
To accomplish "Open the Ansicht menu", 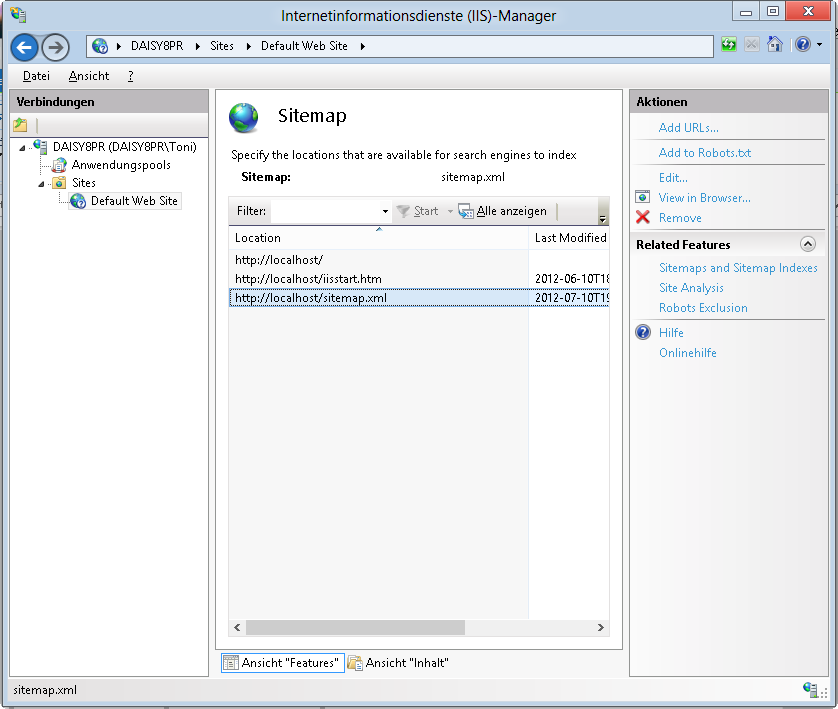I will (x=89, y=76).
